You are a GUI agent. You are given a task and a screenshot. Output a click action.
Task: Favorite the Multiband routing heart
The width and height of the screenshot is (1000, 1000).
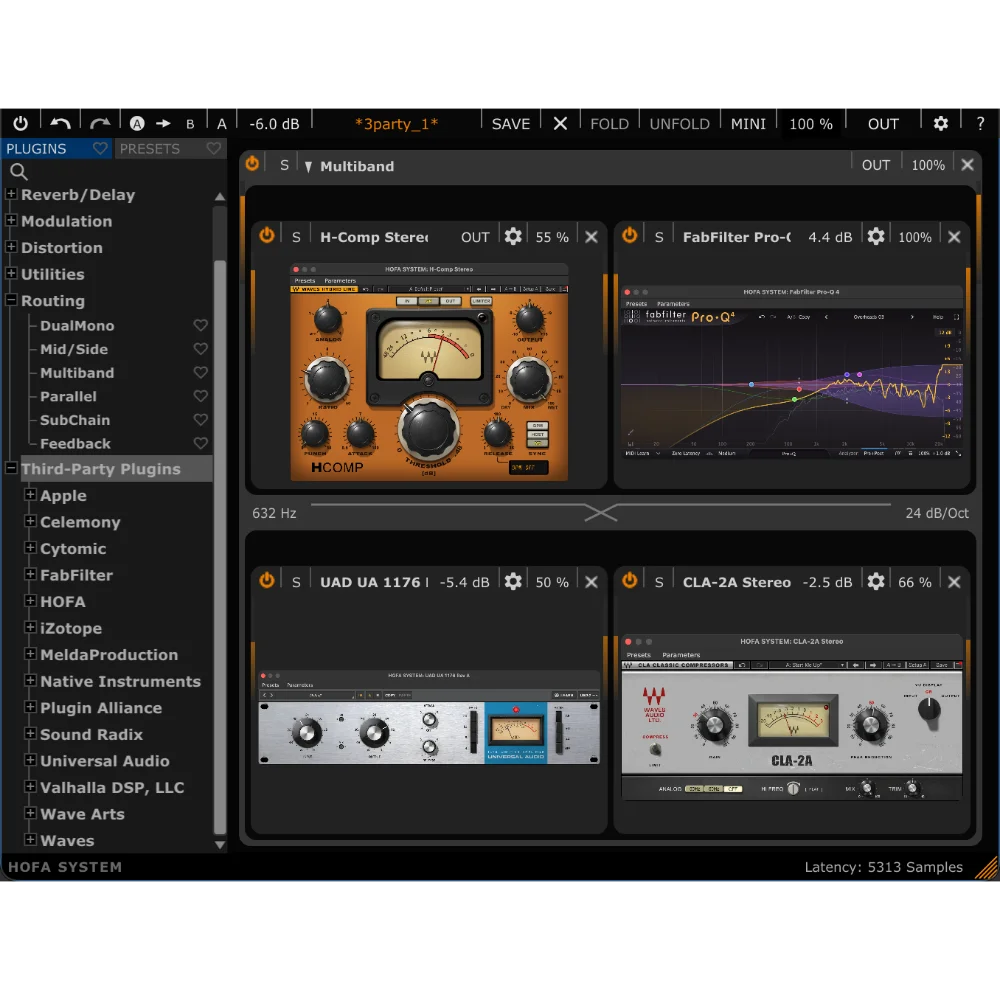[200, 372]
